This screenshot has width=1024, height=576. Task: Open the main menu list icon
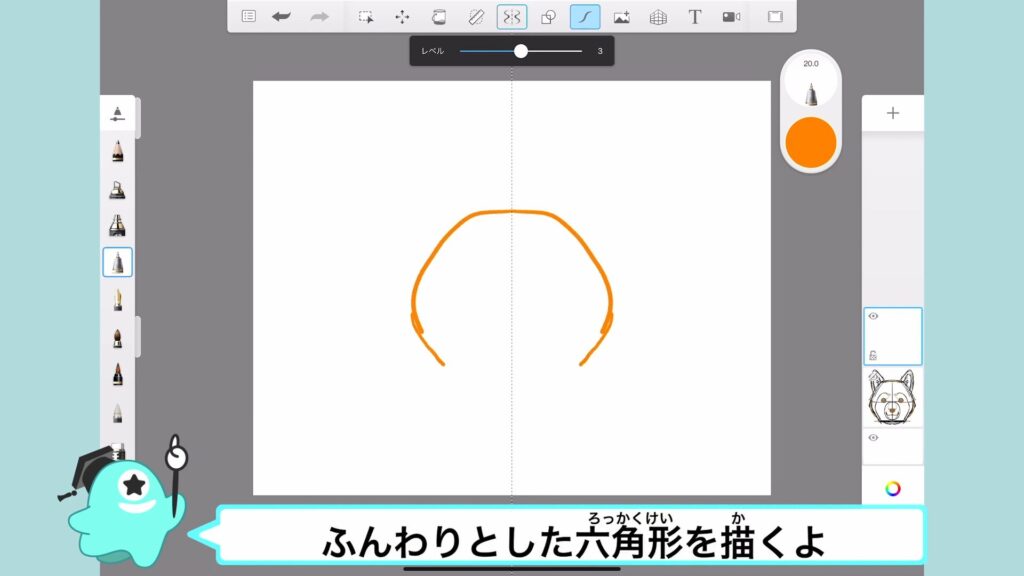(x=249, y=16)
